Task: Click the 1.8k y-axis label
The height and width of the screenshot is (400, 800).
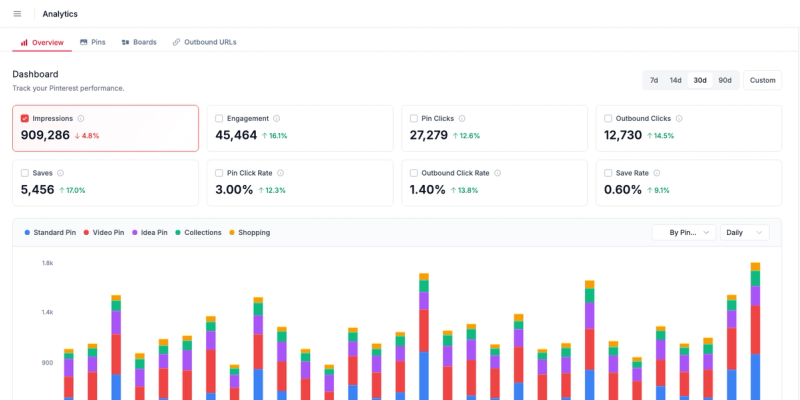Action: pyautogui.click(x=47, y=263)
